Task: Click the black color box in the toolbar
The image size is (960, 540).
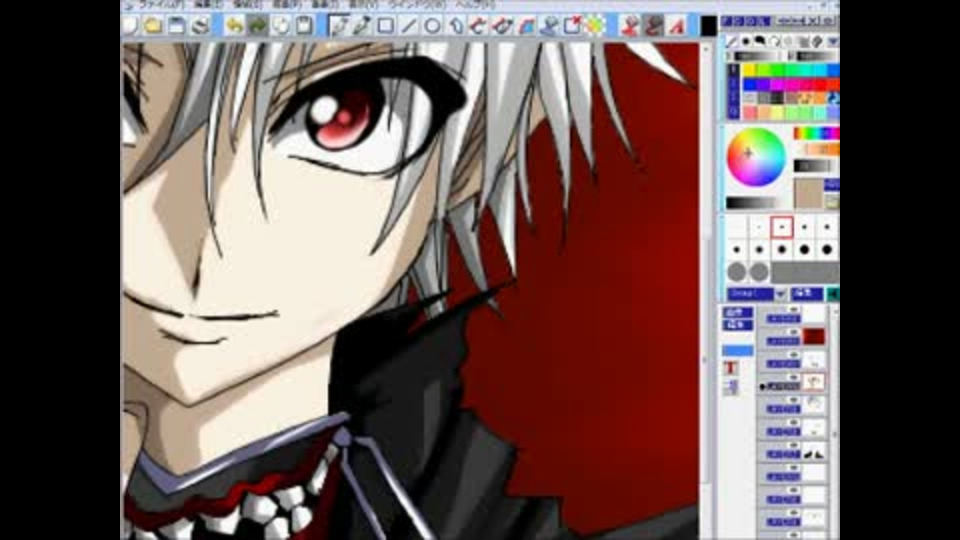Action: pyautogui.click(x=708, y=26)
